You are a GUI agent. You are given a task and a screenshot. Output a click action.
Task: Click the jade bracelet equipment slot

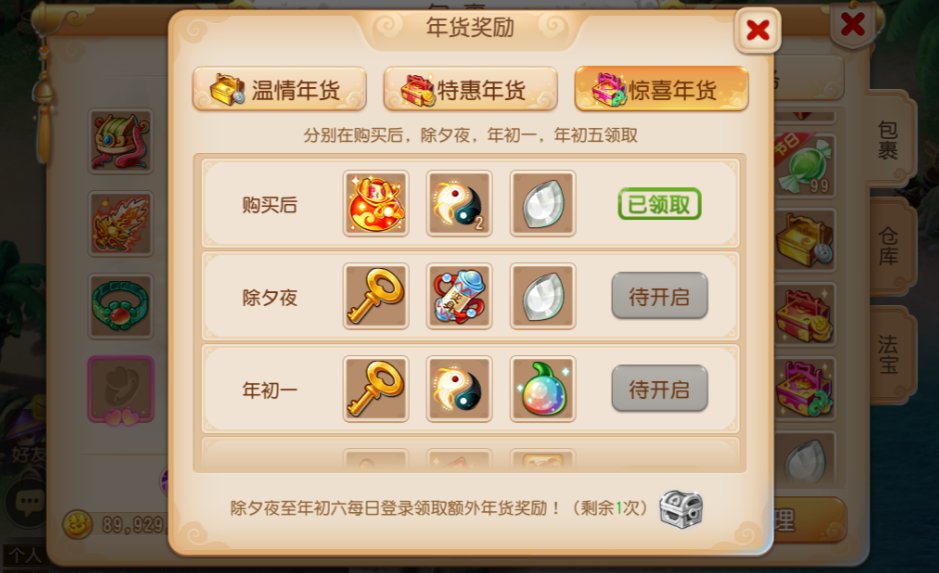[x=120, y=306]
